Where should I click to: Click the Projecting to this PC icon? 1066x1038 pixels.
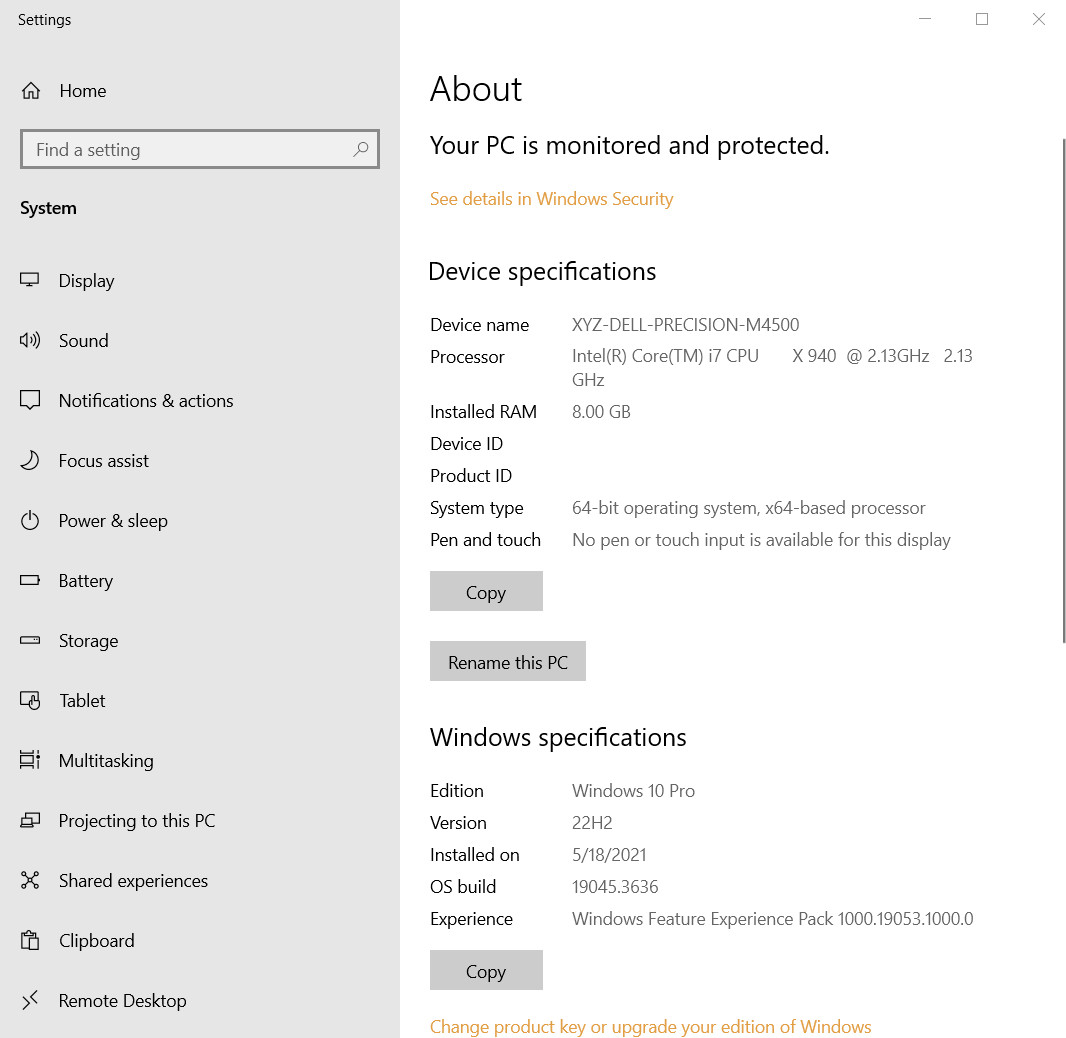click(30, 820)
